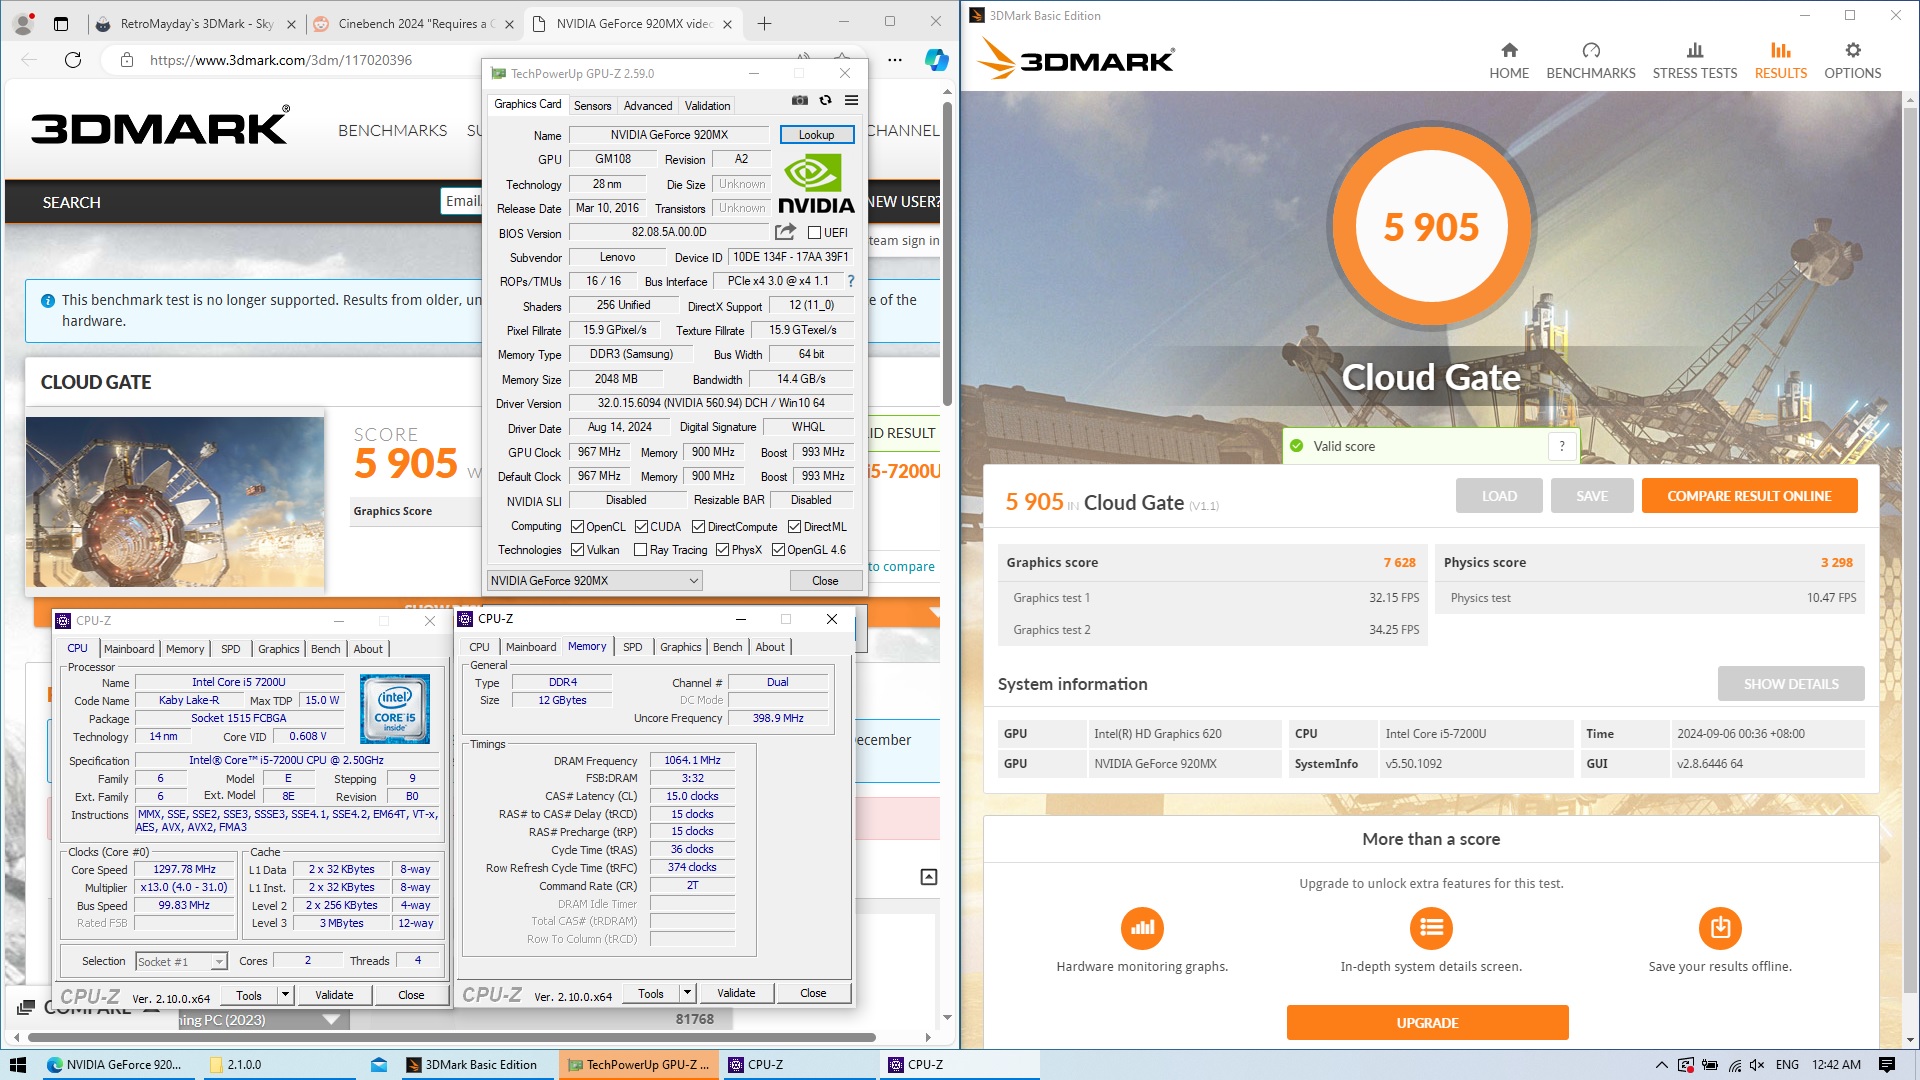1920x1080 pixels.
Task: Toggle Vulkan checkbox in GPU-Z
Action: [577, 550]
